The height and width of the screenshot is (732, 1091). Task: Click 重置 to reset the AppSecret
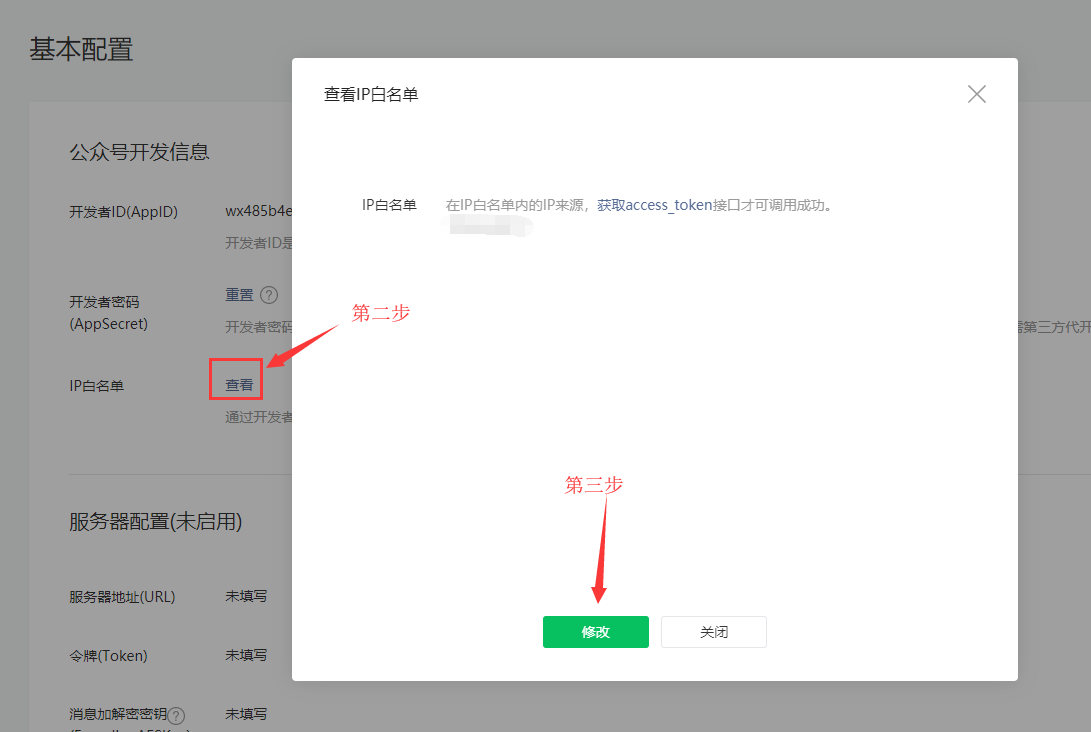pyautogui.click(x=237, y=294)
